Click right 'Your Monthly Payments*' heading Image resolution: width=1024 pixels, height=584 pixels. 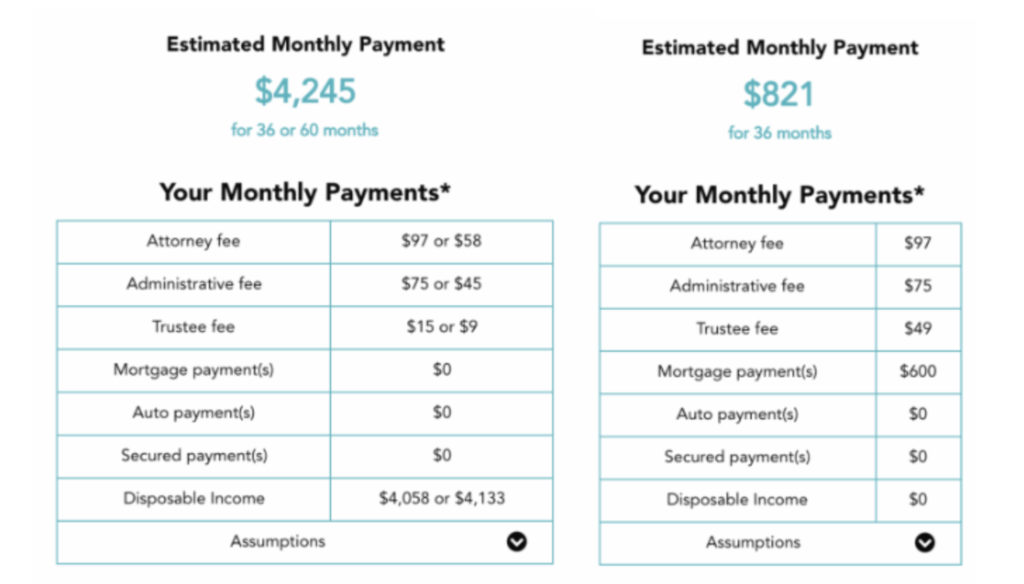(x=780, y=195)
